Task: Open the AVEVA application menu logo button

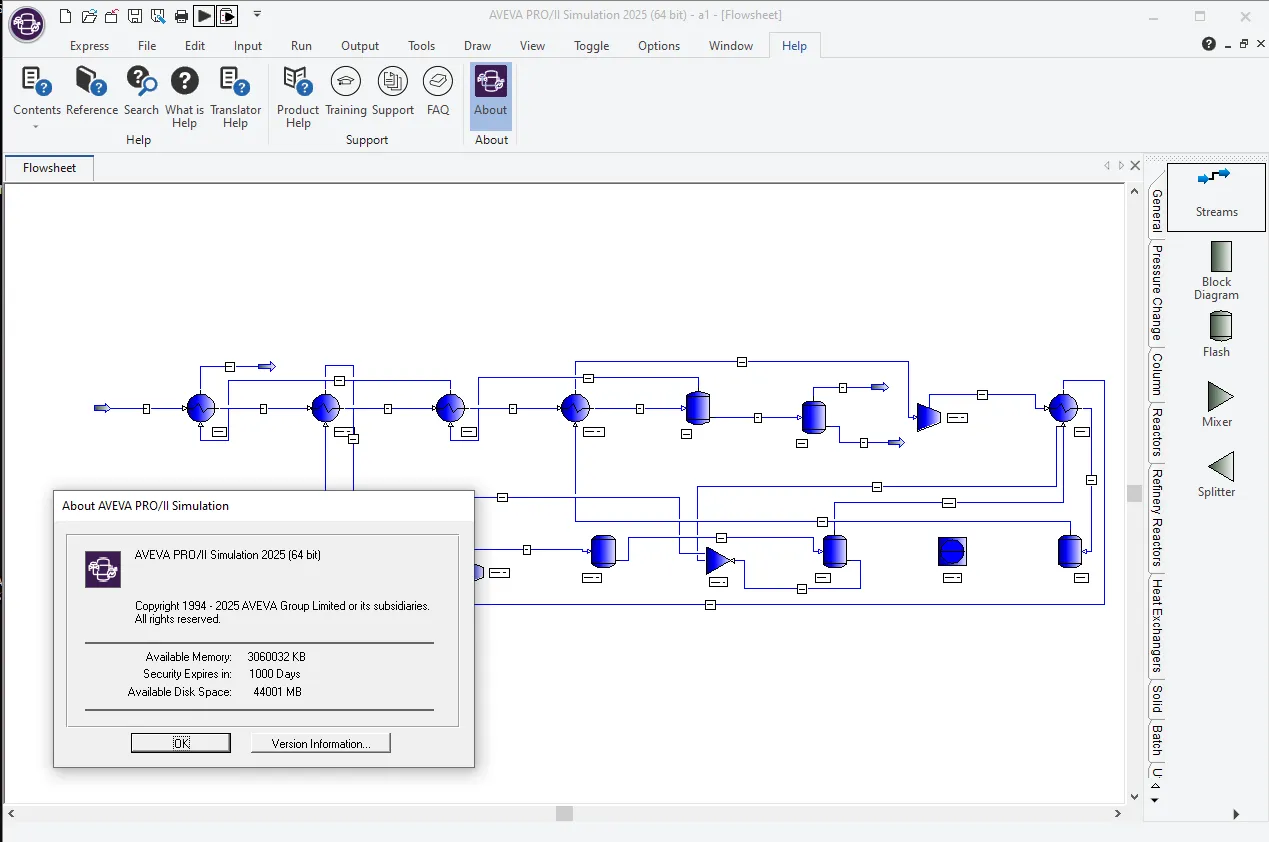Action: click(x=26, y=22)
